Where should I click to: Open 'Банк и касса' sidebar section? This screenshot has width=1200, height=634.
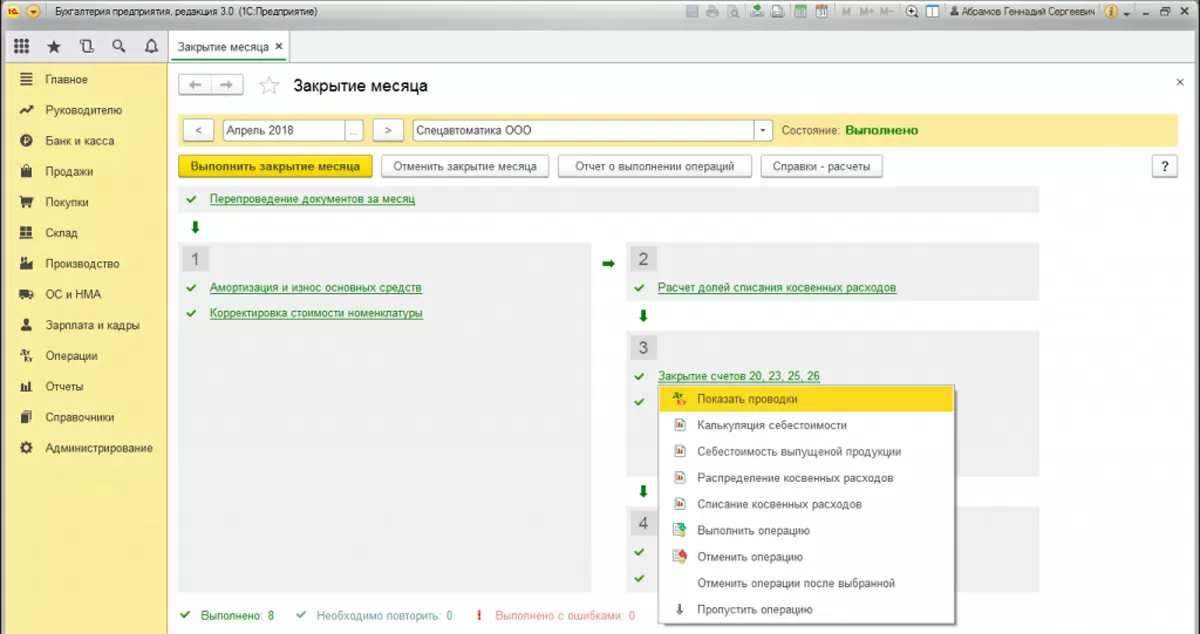[x=79, y=141]
